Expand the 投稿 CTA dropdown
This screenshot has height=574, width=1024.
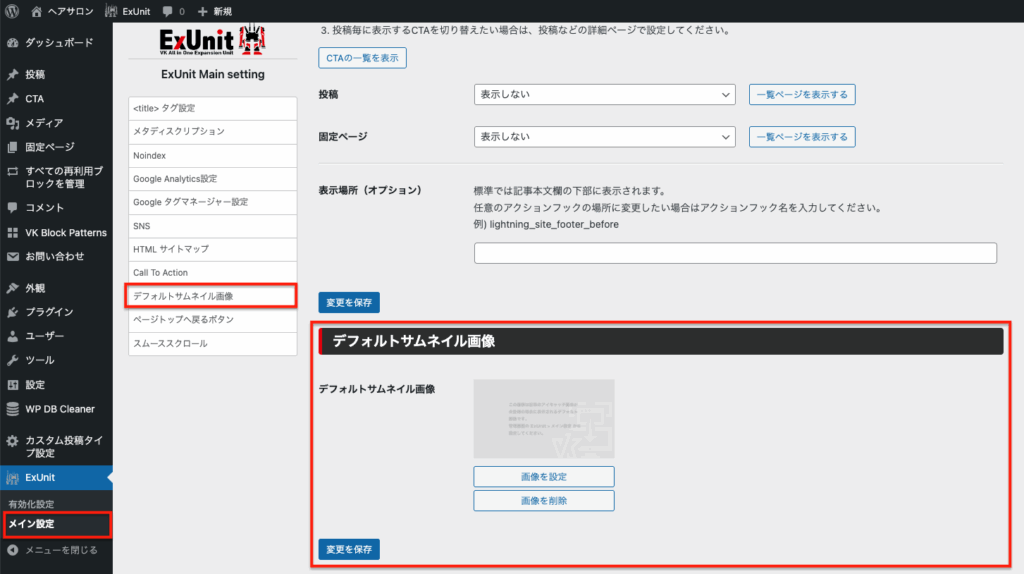[604, 95]
